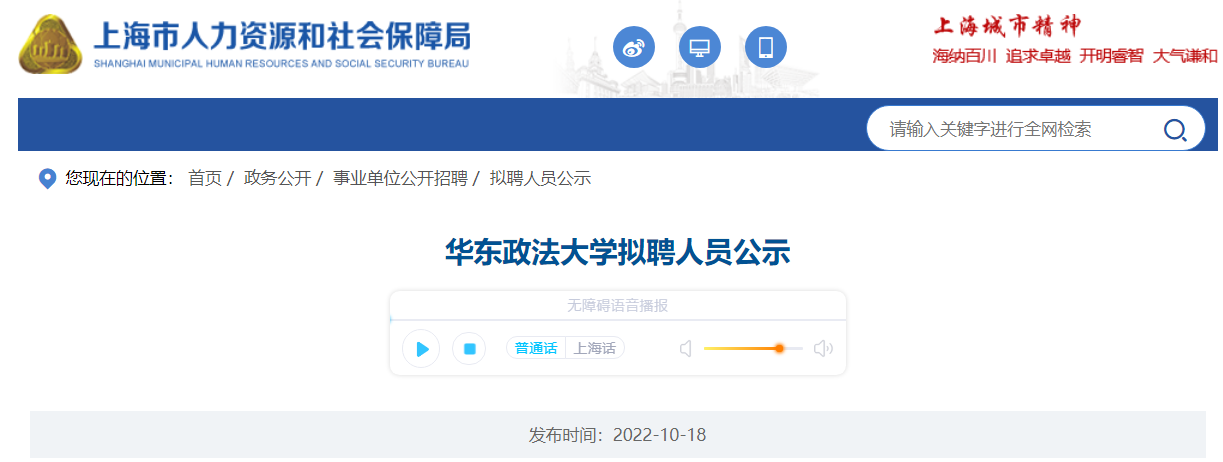Click the bureau emblem logo

point(51,44)
